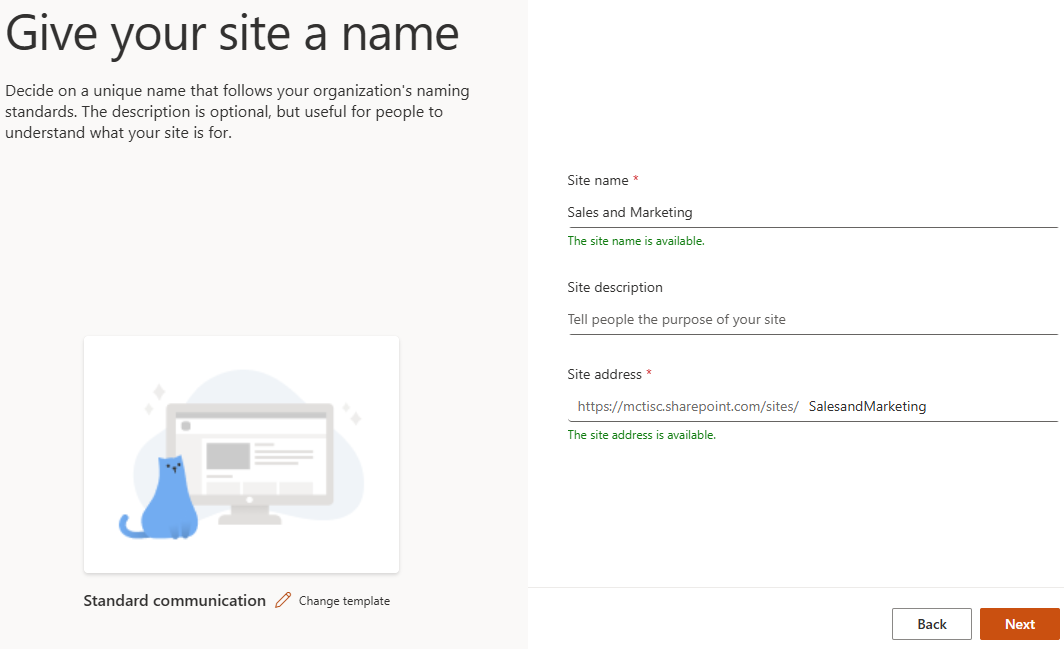
Task: Click the Standard communication label
Action: coord(174,601)
